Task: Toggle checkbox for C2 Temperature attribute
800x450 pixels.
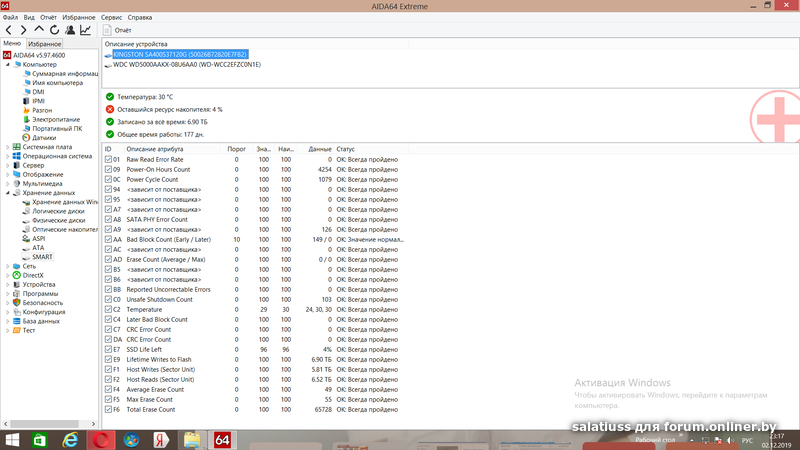Action: (x=108, y=309)
